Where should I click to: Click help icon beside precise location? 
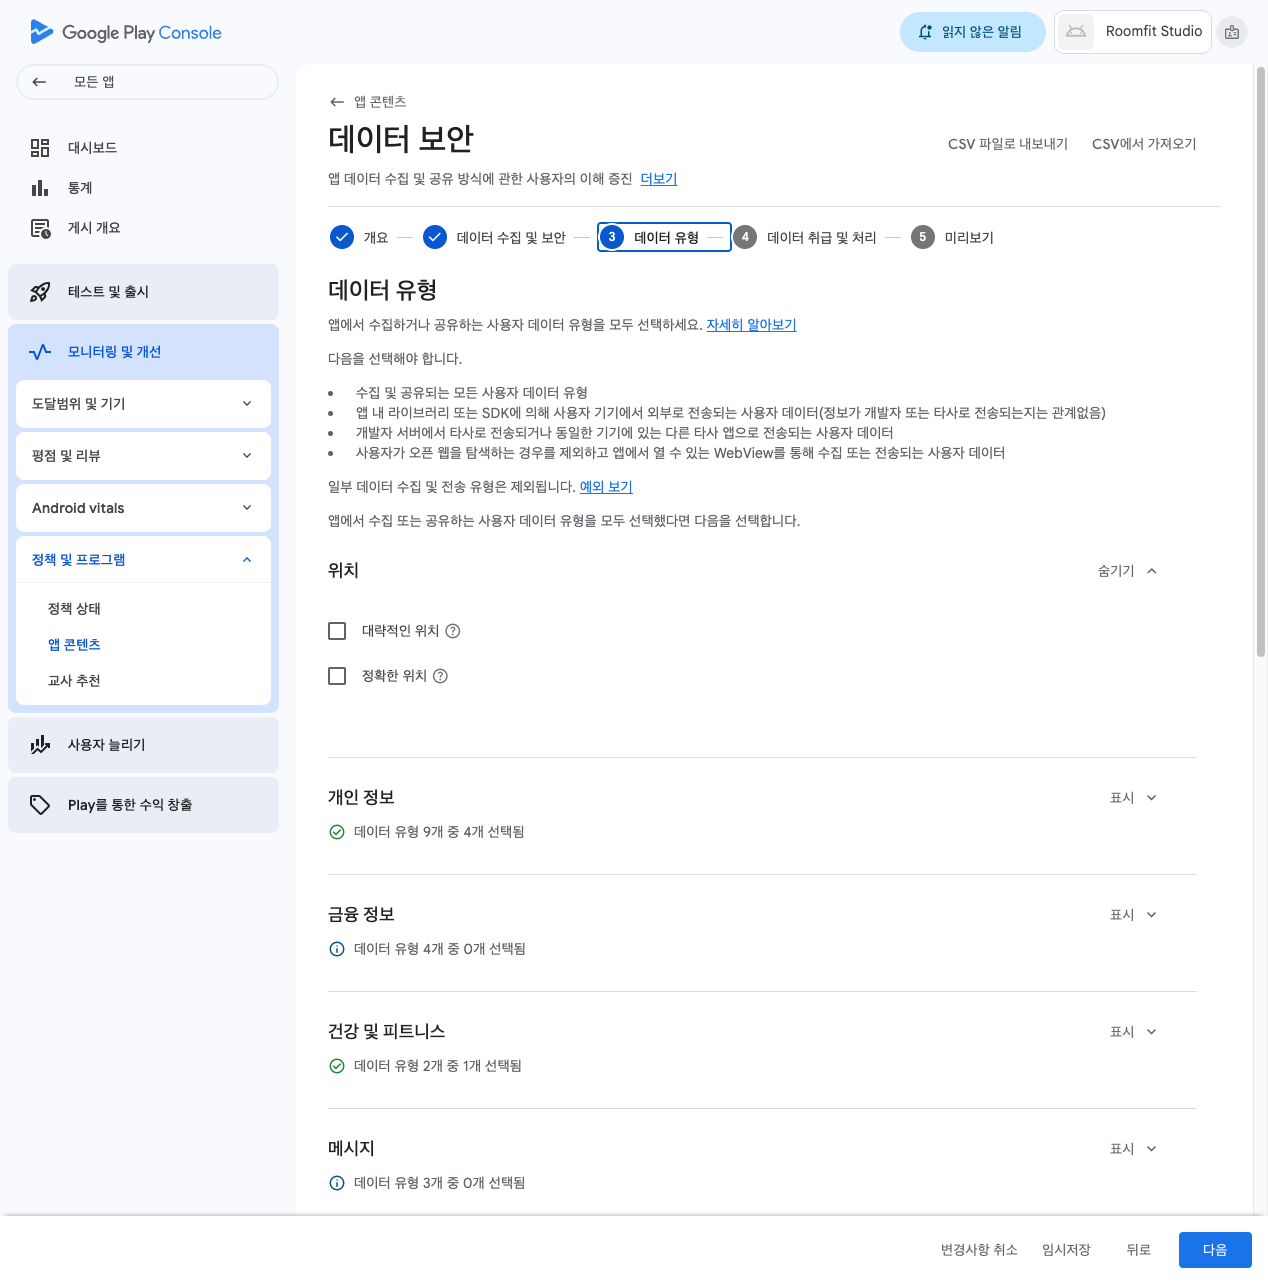pyautogui.click(x=440, y=676)
